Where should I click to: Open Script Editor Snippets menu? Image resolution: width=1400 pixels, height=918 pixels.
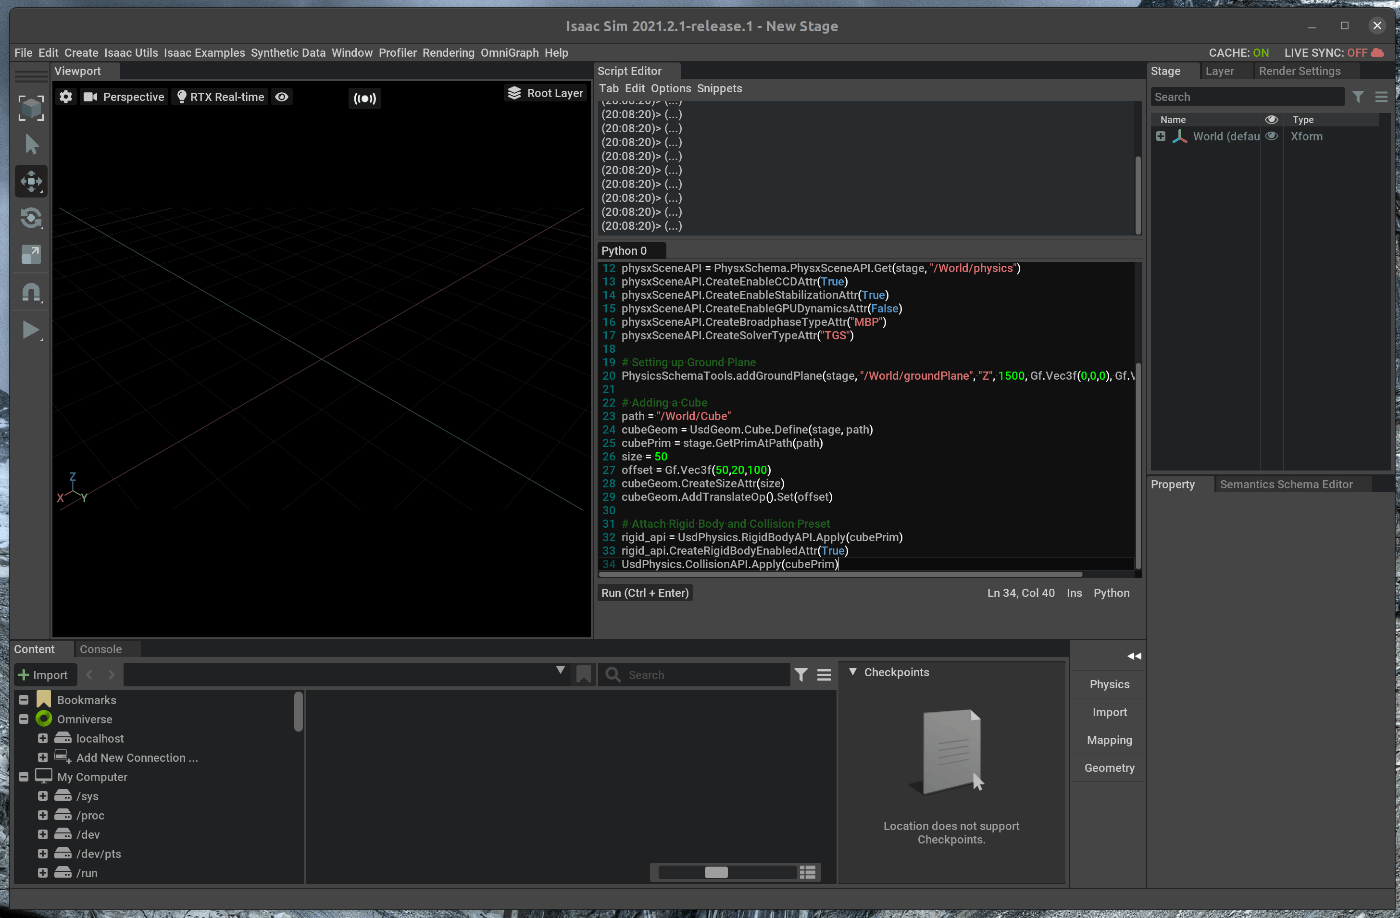click(720, 88)
